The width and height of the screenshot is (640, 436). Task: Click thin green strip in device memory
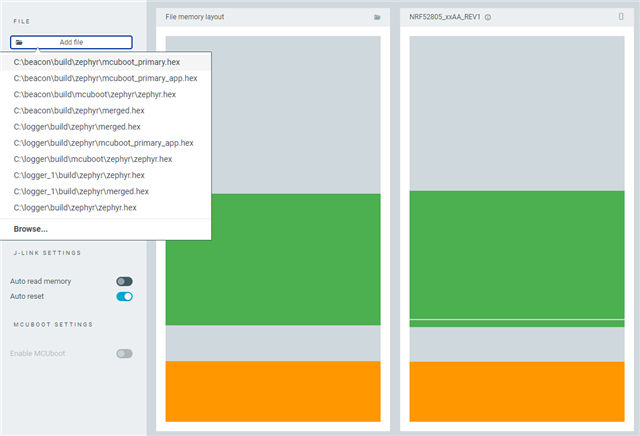pyautogui.click(x=517, y=323)
